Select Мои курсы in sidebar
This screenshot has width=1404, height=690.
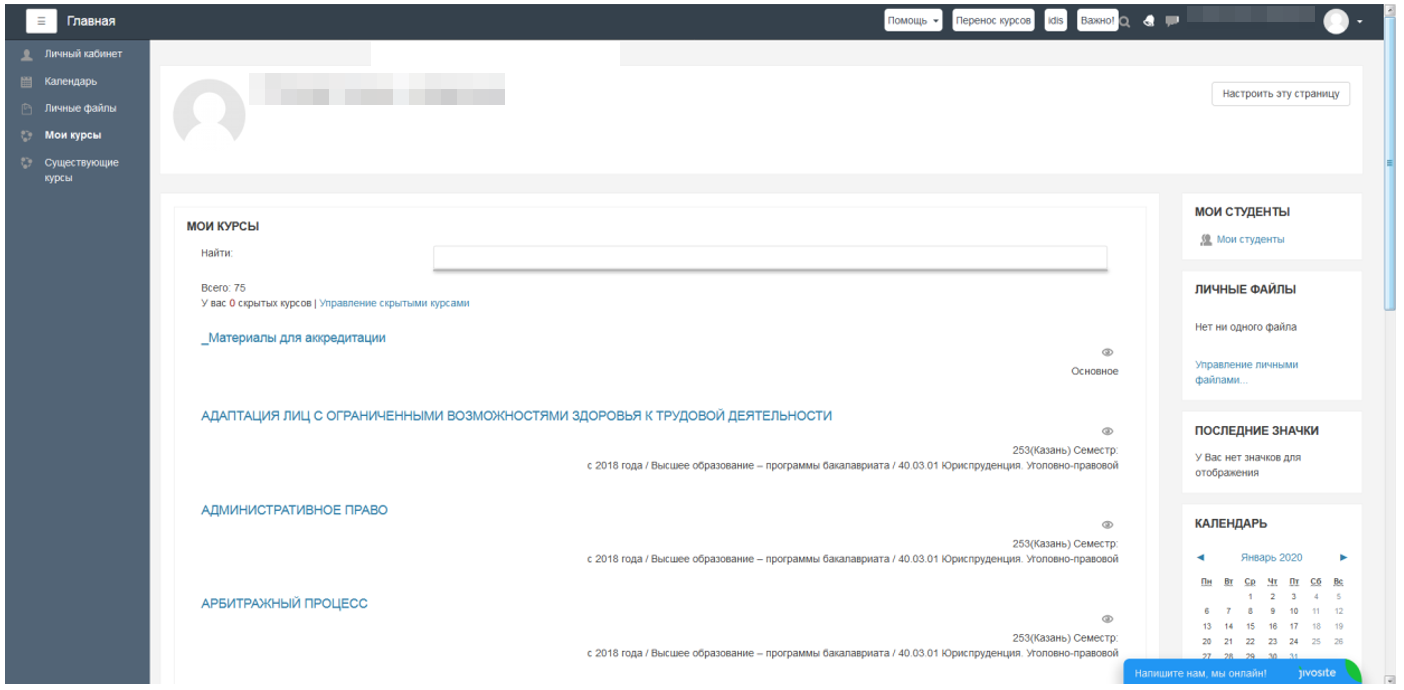pyautogui.click(x=73, y=136)
